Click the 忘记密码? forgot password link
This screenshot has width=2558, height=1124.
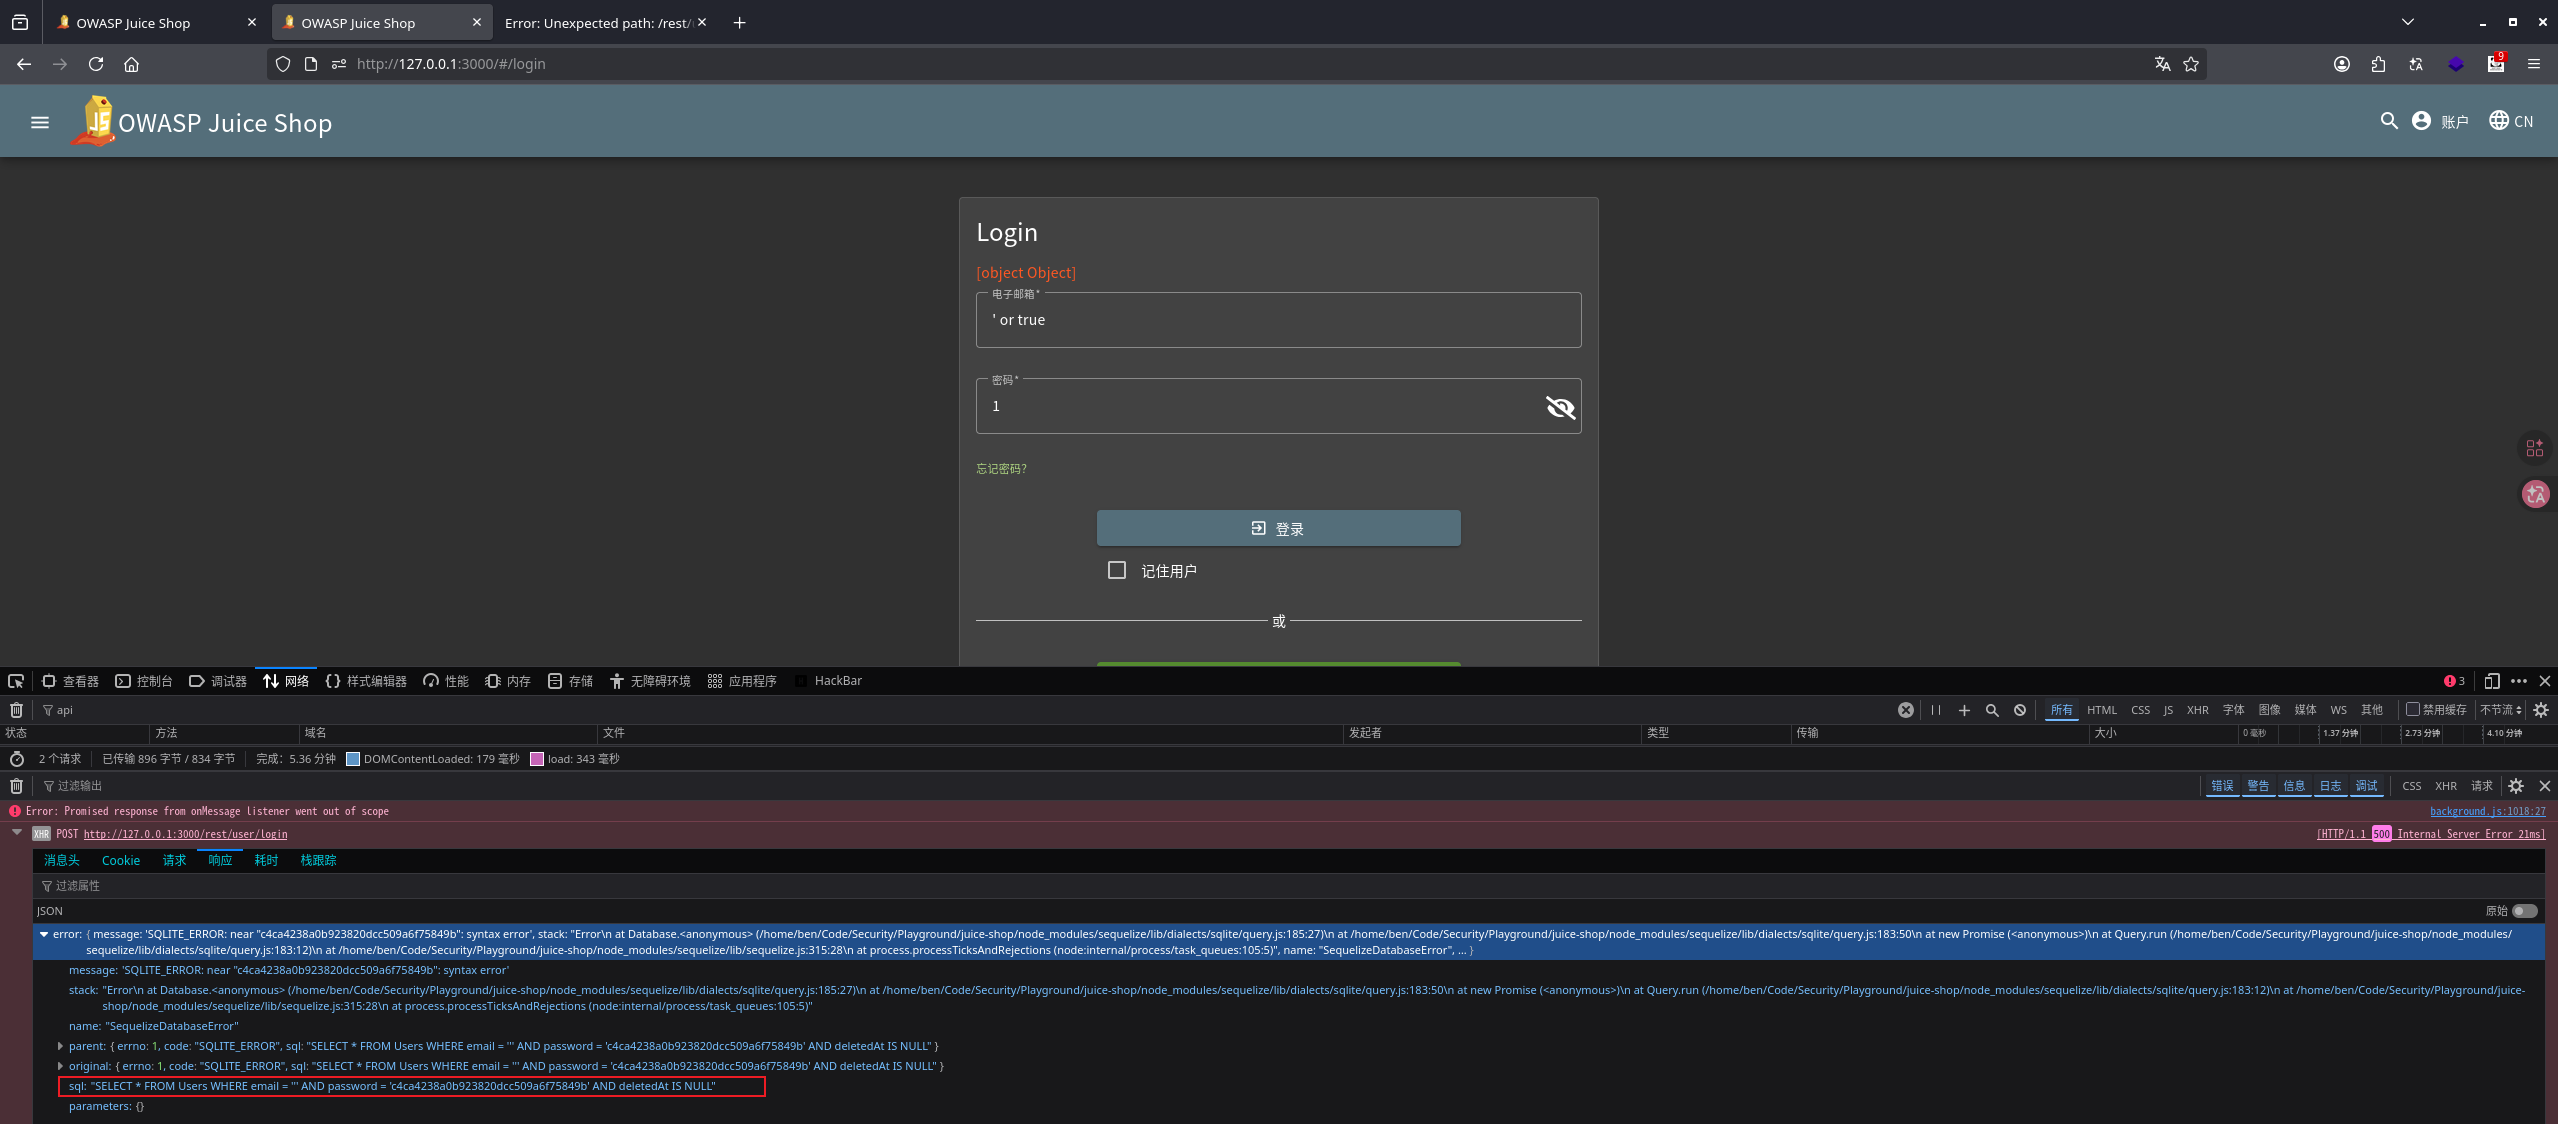pyautogui.click(x=1001, y=469)
